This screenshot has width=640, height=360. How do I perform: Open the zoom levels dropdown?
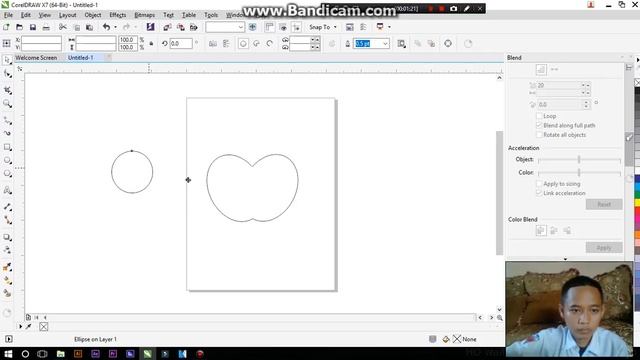pos(240,27)
